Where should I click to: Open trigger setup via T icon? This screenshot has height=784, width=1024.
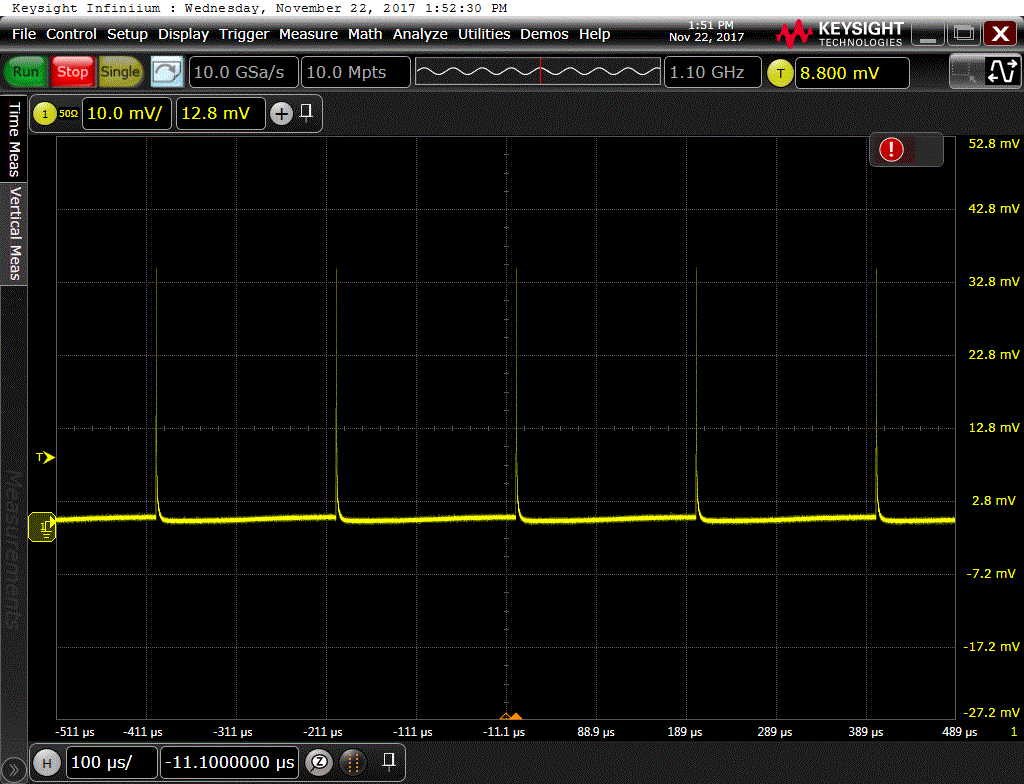pyautogui.click(x=779, y=73)
